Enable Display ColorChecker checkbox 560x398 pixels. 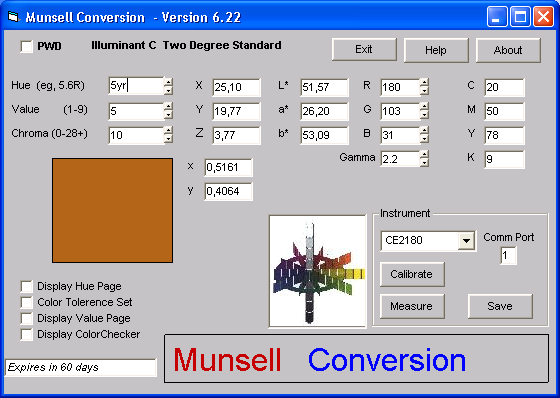point(26,334)
